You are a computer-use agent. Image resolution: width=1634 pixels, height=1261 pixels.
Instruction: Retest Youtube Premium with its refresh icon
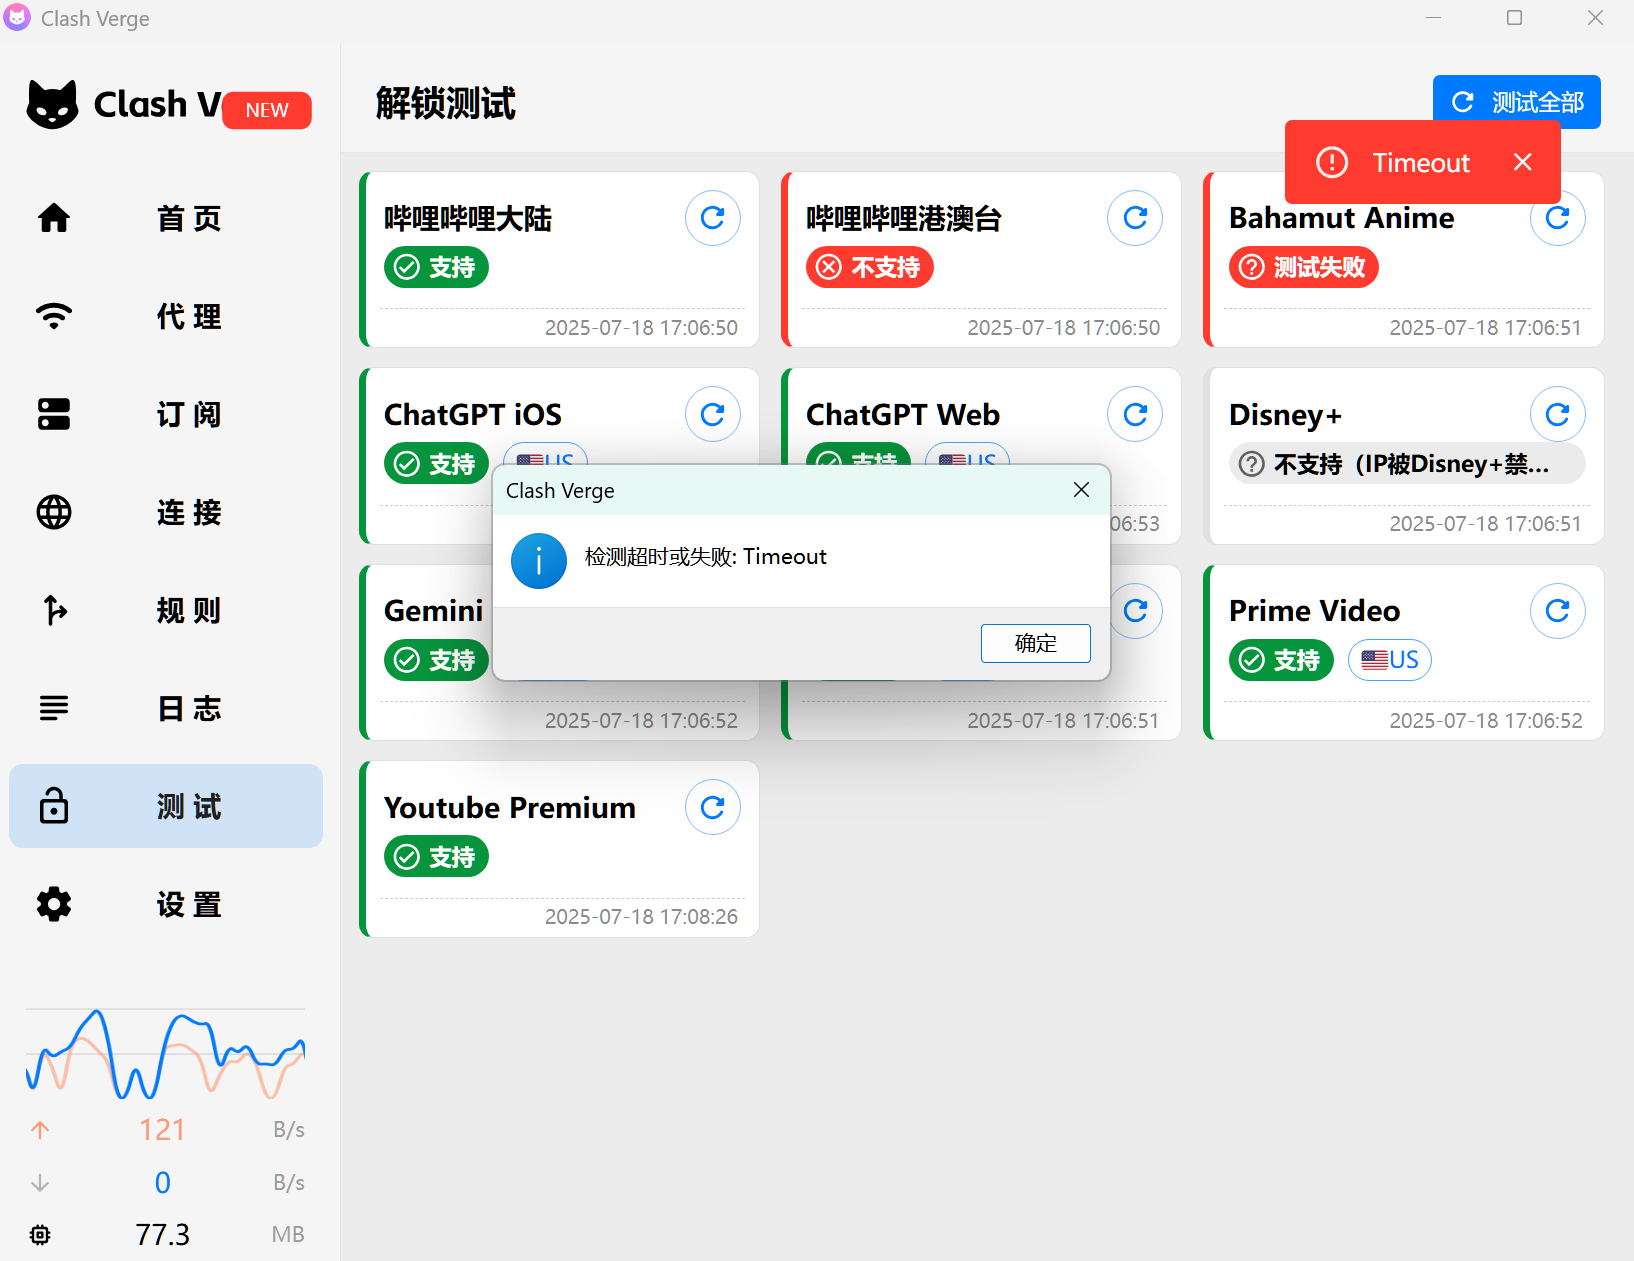712,807
